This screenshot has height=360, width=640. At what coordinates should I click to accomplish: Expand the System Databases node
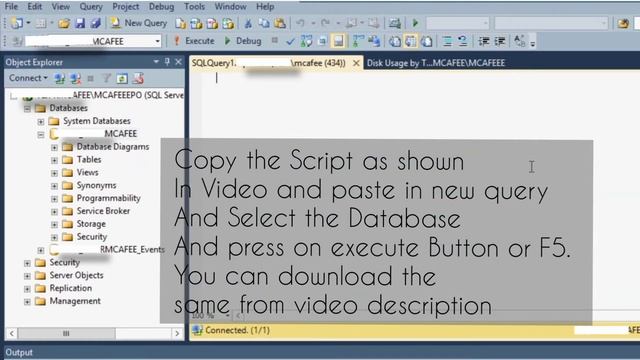pyautogui.click(x=40, y=122)
